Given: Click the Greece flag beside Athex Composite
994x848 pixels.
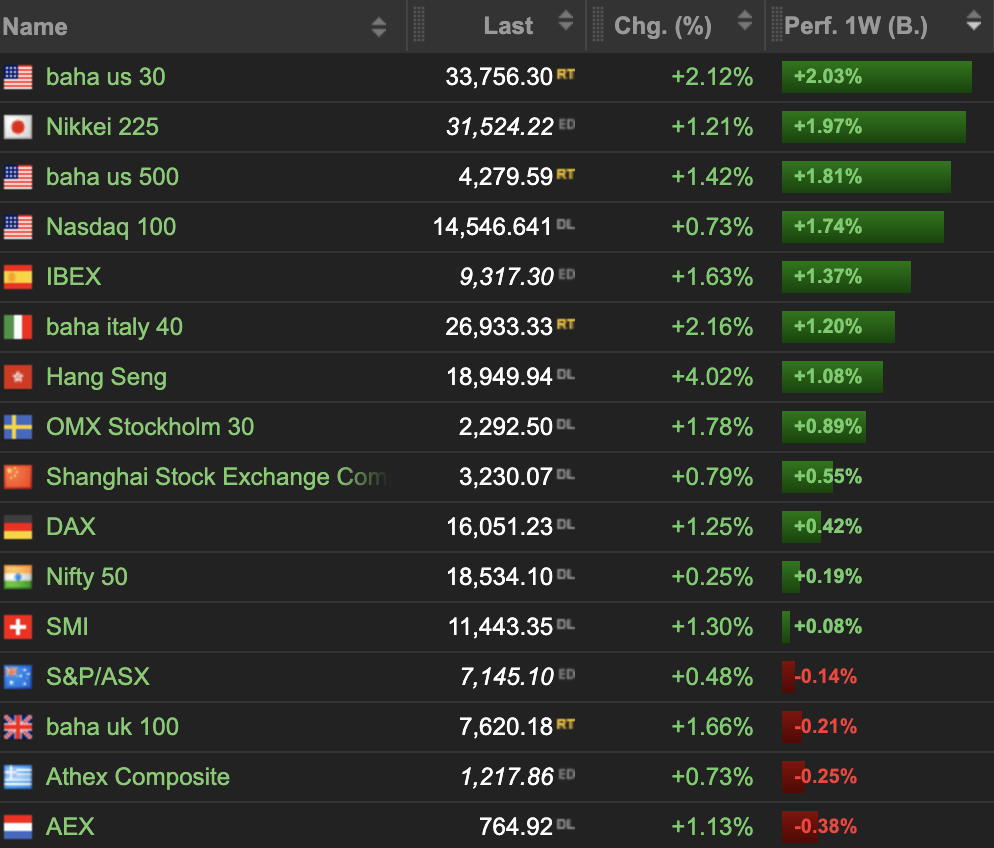Looking at the screenshot, I should (x=18, y=778).
